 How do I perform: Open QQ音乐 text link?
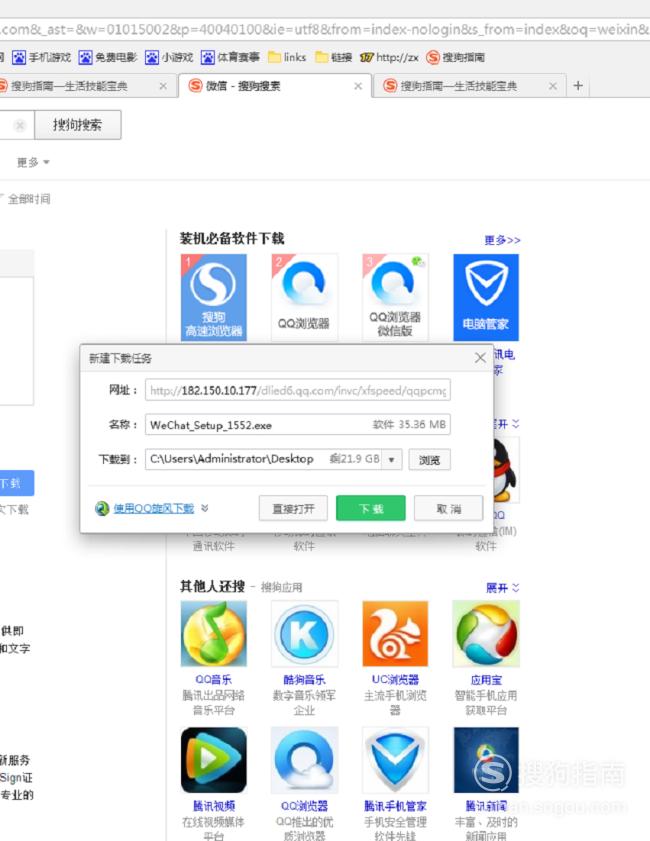pos(213,680)
